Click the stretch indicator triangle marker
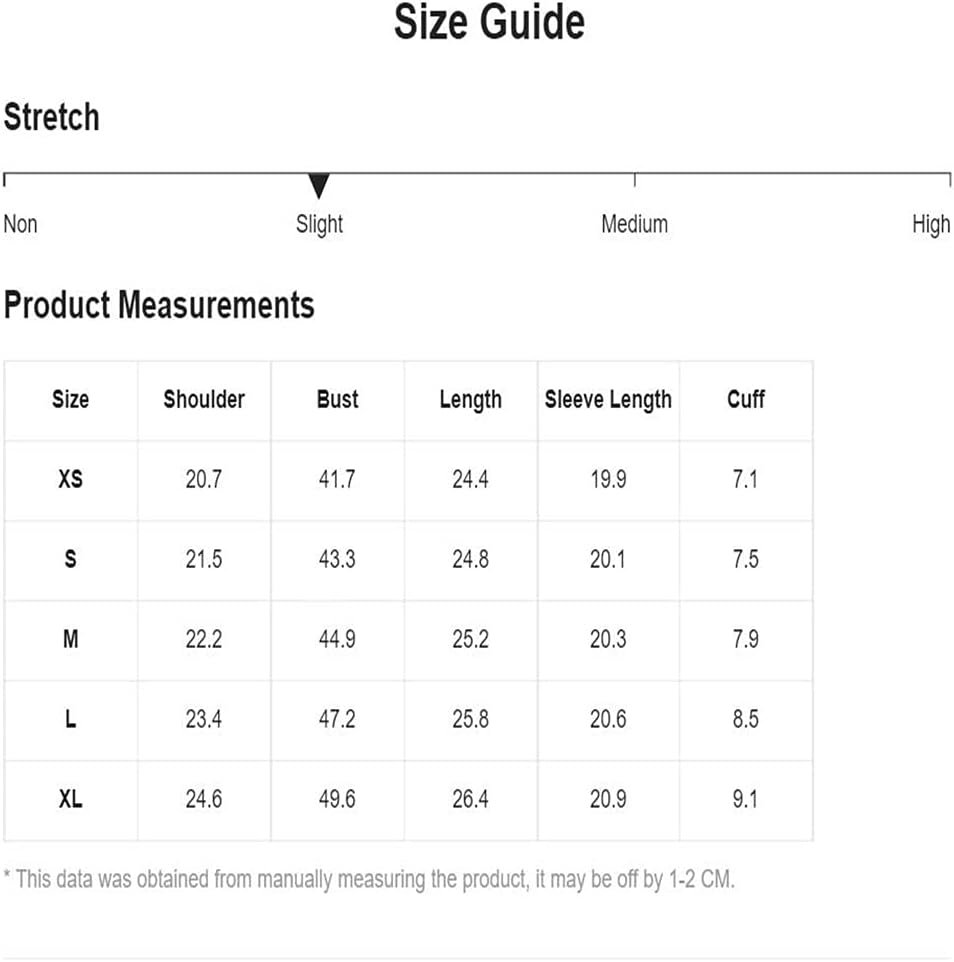 pyautogui.click(x=319, y=186)
